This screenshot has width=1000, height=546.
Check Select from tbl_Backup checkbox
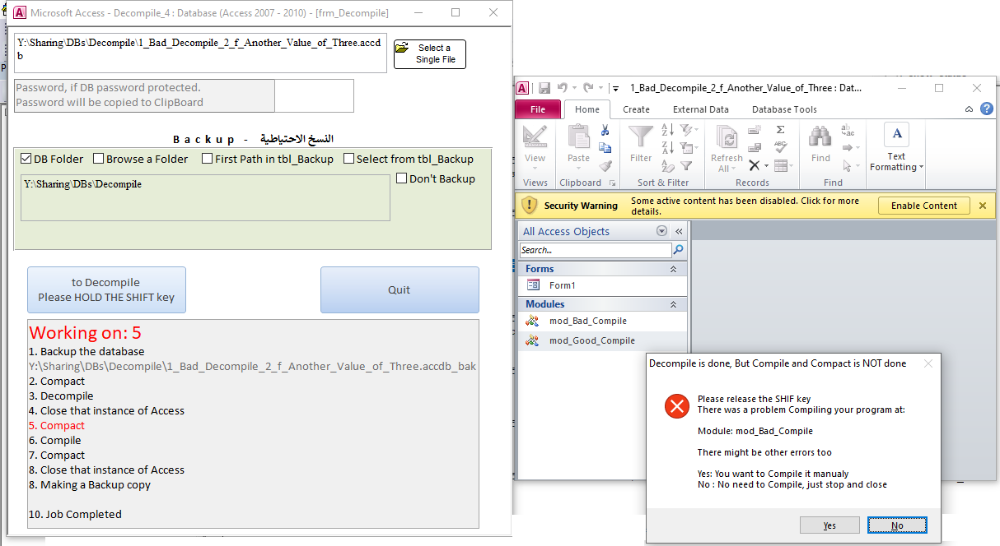click(349, 158)
